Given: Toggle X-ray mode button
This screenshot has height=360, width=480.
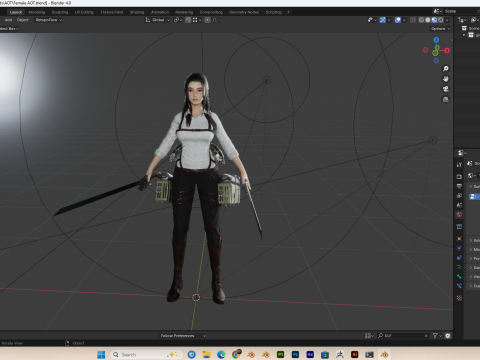Looking at the screenshot, I should [413, 20].
